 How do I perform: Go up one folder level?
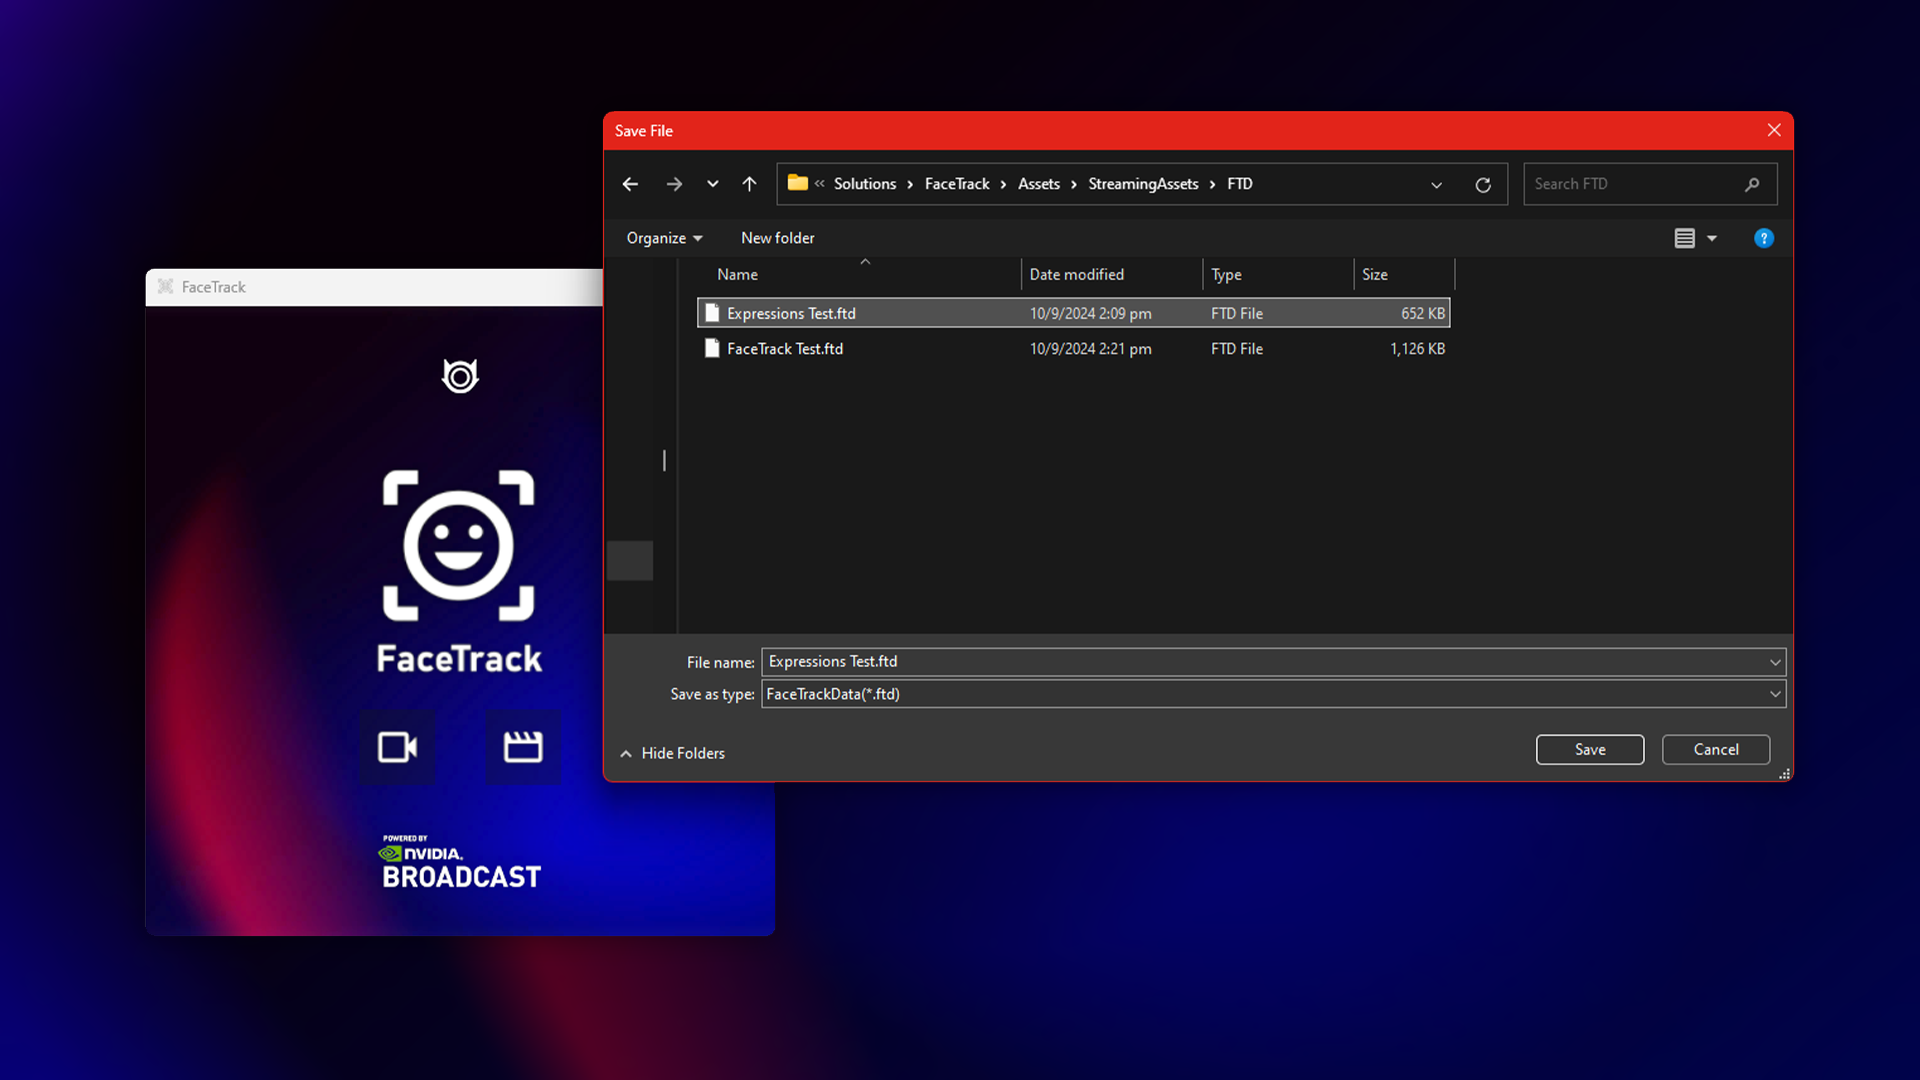click(749, 184)
